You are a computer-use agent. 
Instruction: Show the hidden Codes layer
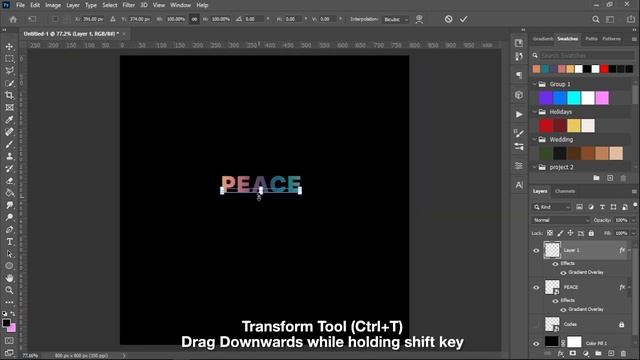536,324
